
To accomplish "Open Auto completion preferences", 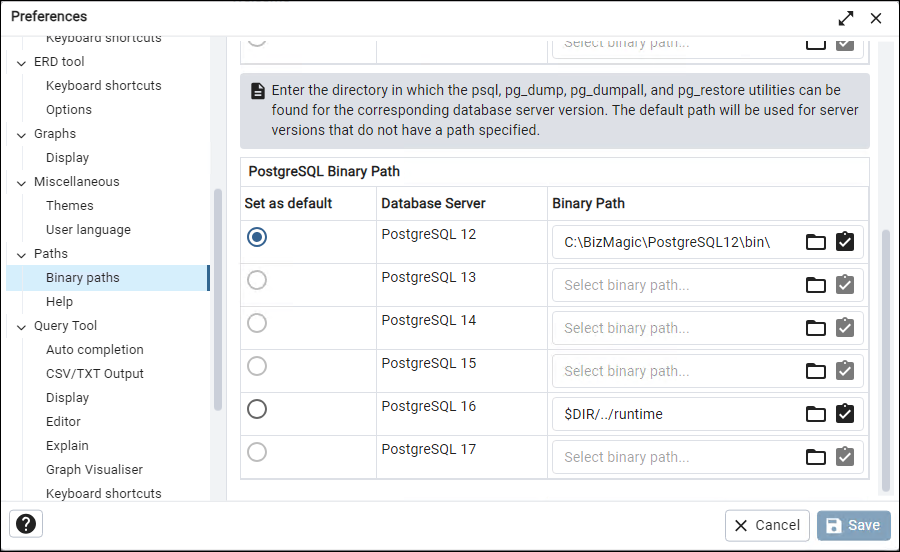I will [x=95, y=350].
